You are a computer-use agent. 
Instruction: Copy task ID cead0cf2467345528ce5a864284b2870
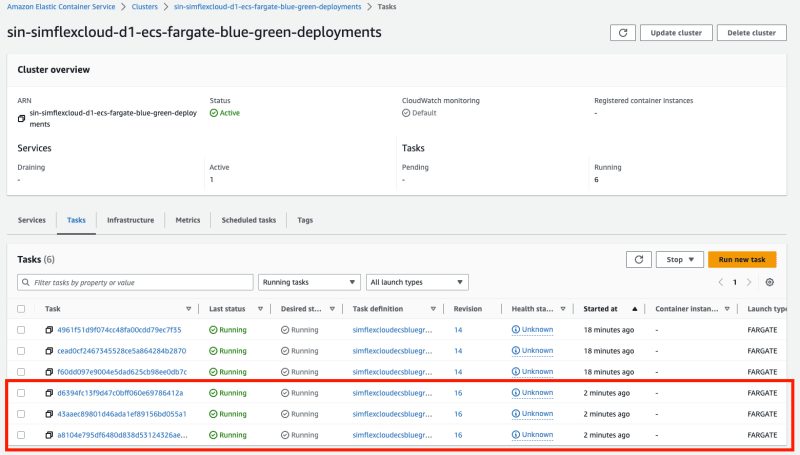point(49,351)
